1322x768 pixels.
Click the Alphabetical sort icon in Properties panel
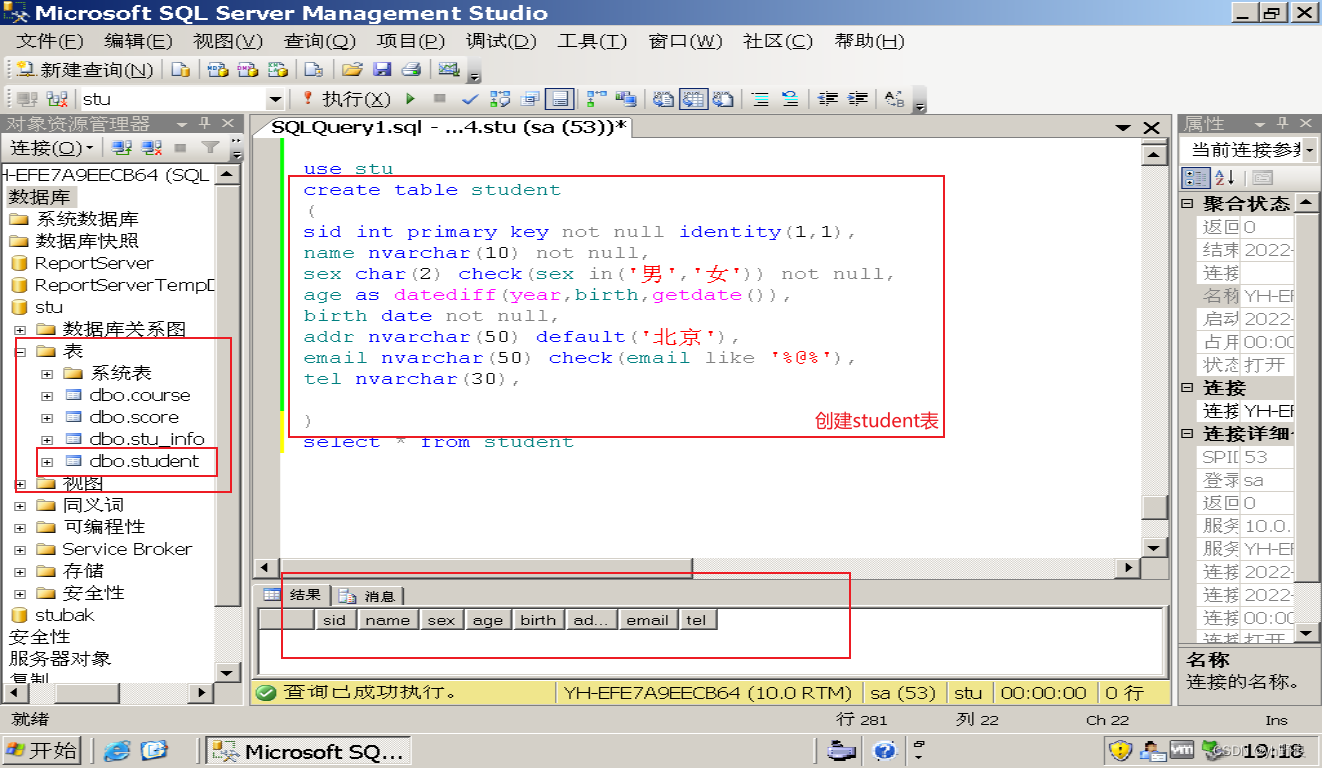click(1225, 178)
